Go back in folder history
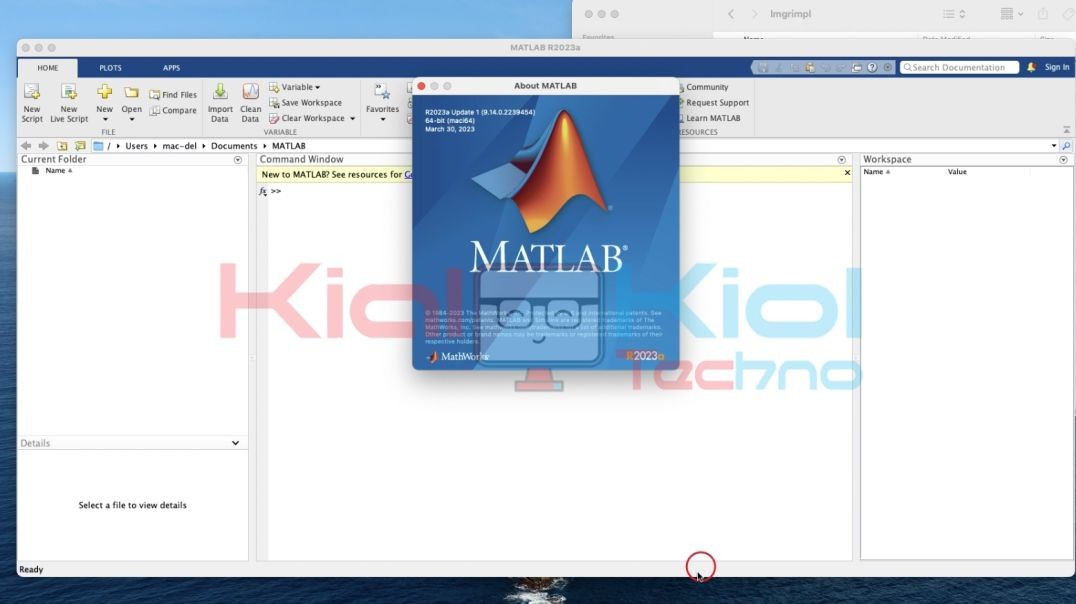1076x604 pixels. pyautogui.click(x=26, y=146)
